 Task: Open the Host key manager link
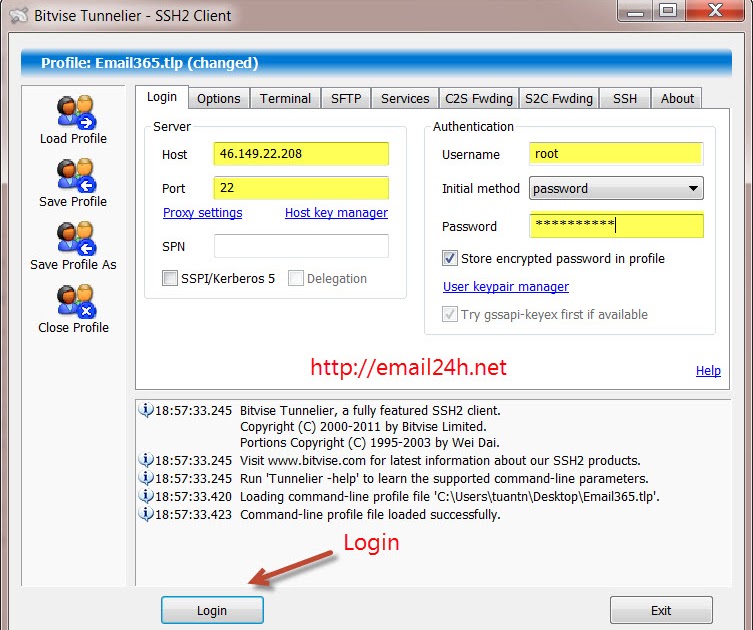336,212
